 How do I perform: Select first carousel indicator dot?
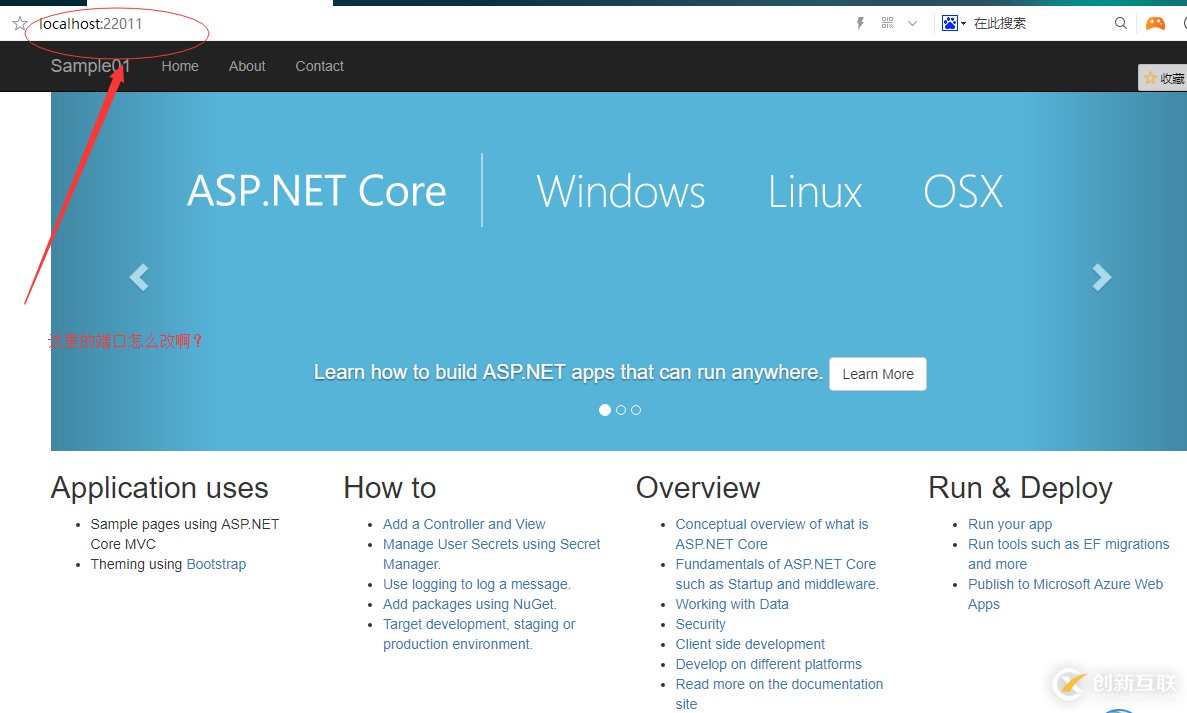tap(605, 410)
